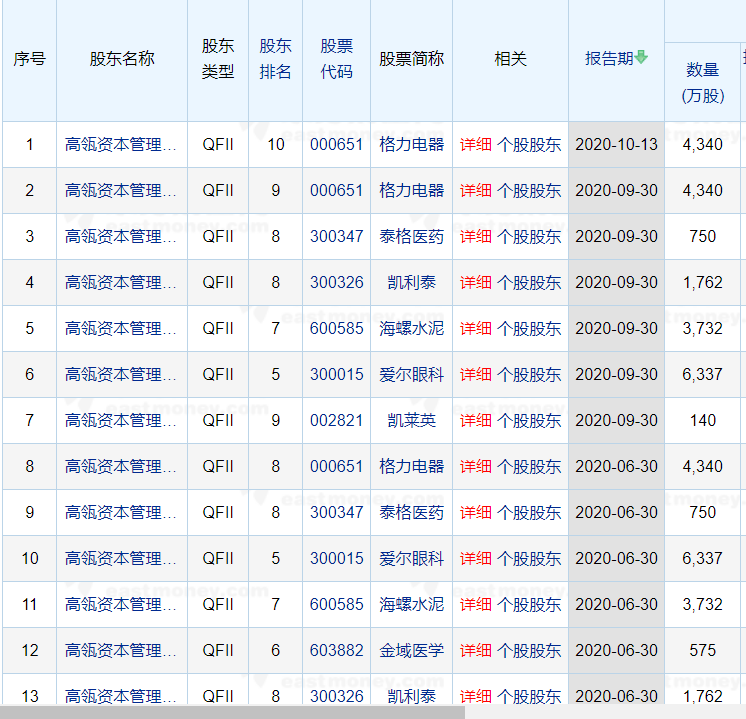This screenshot has width=746, height=719.
Task: Open stock code 600585 in row 5
Action: 336,328
